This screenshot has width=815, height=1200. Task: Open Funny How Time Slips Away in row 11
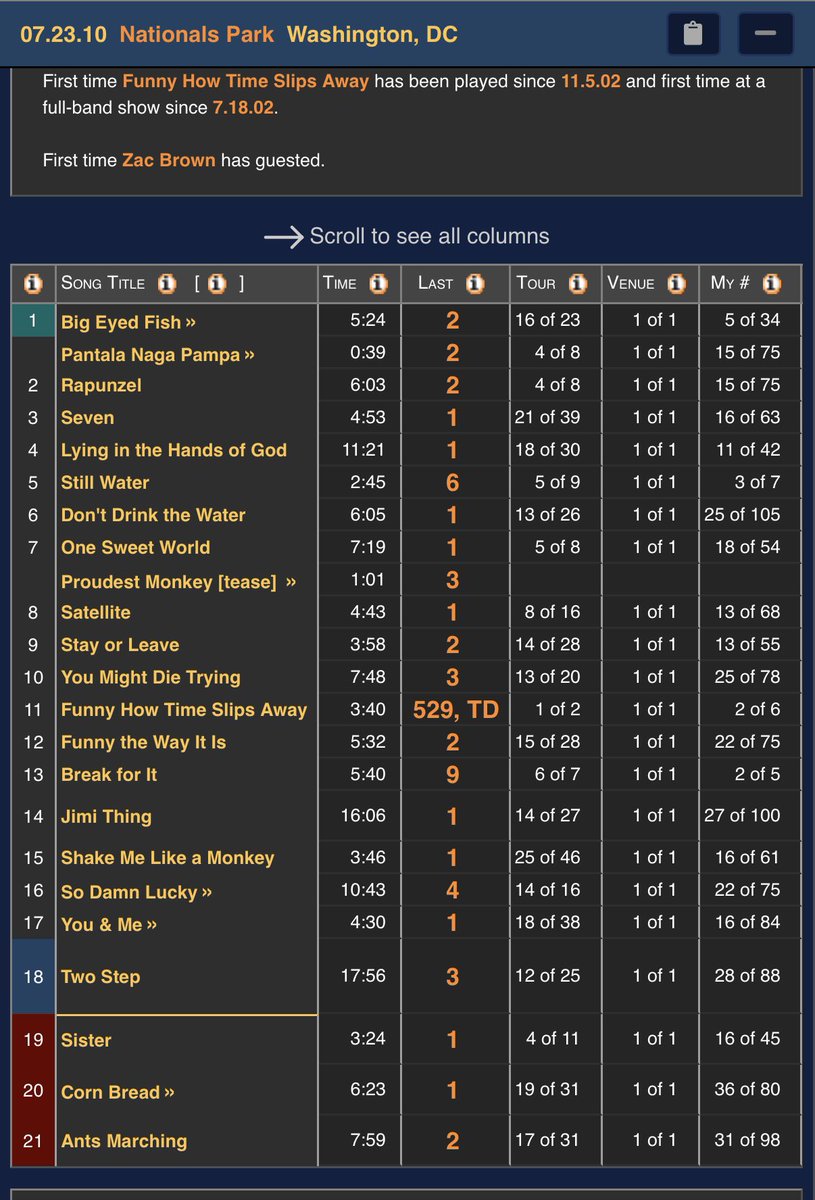pos(184,710)
